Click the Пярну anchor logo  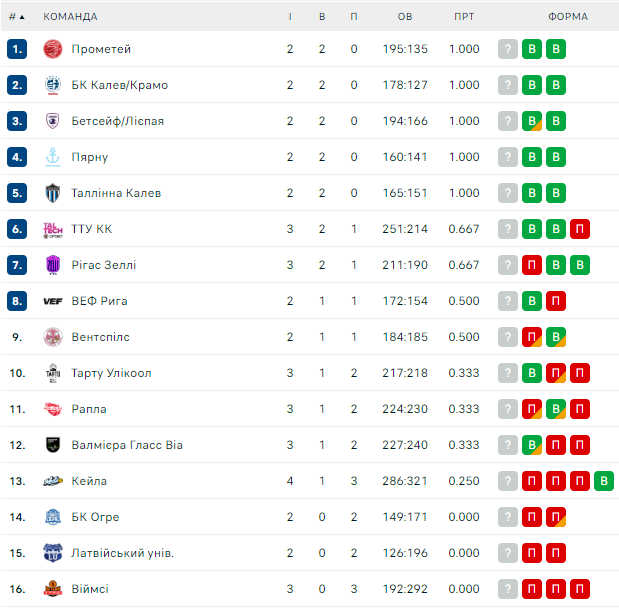tap(53, 157)
